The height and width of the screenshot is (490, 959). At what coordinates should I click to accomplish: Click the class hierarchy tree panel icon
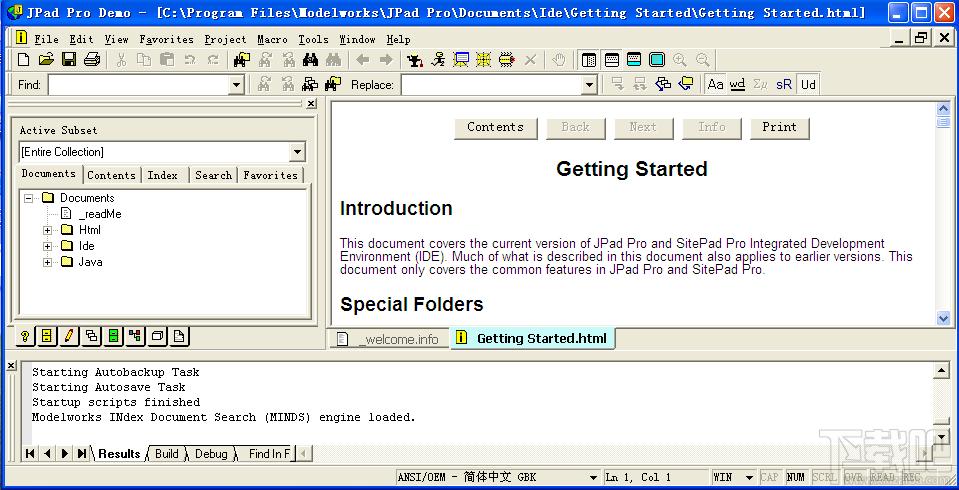coord(135,336)
